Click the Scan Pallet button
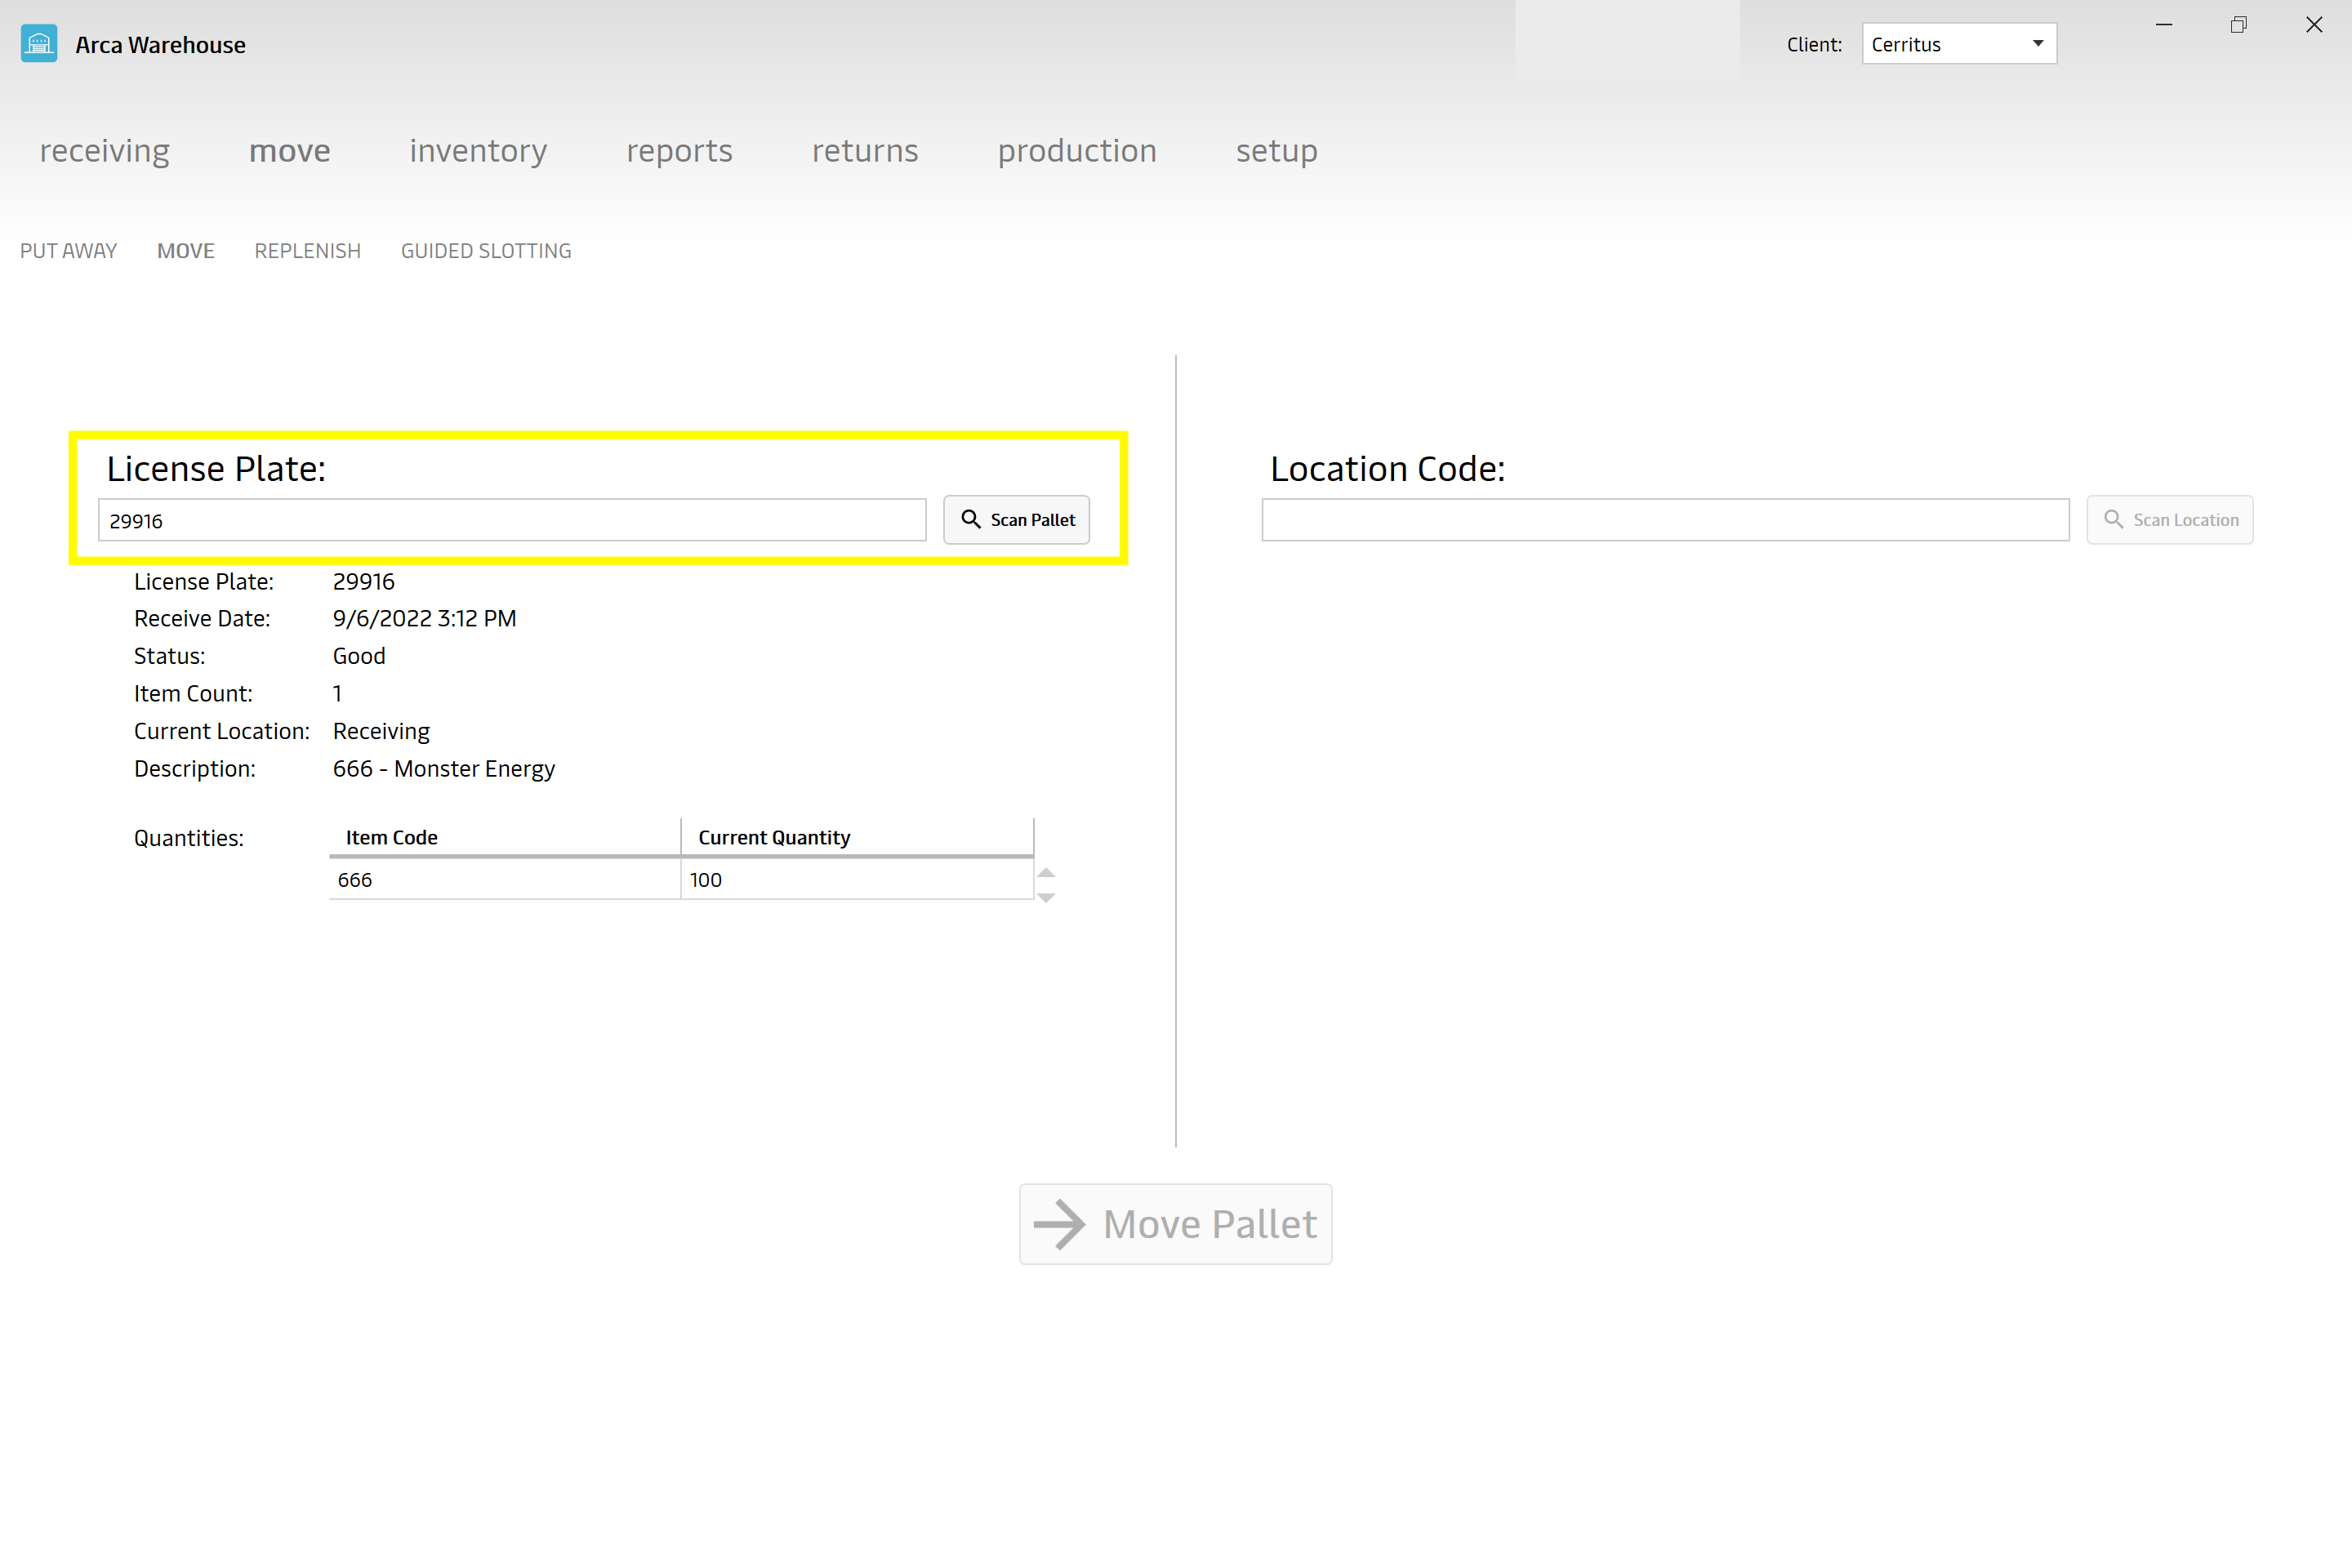 point(1018,519)
